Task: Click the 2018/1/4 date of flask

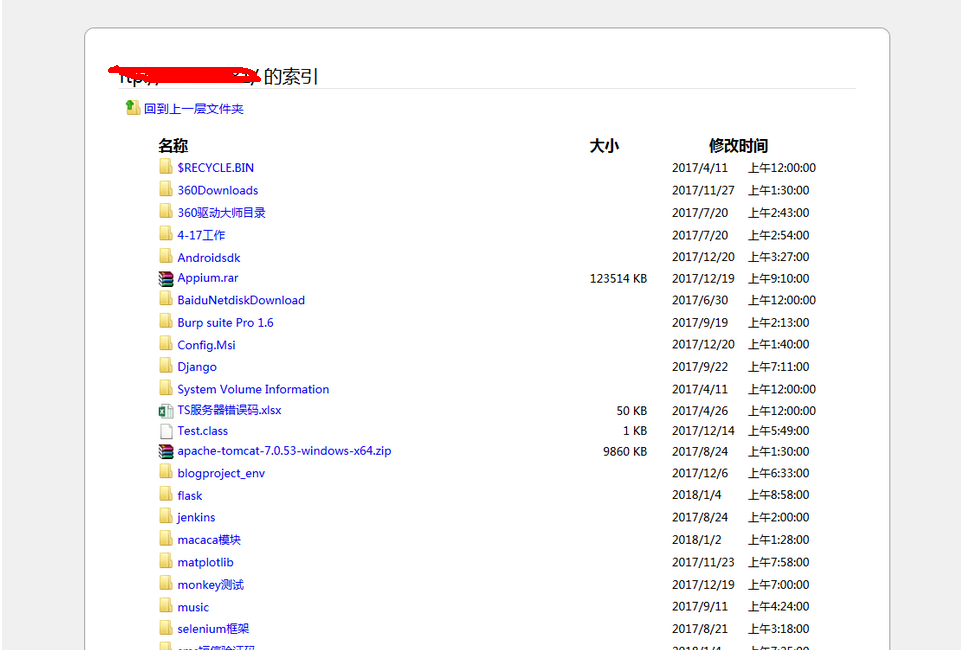Action: (697, 495)
